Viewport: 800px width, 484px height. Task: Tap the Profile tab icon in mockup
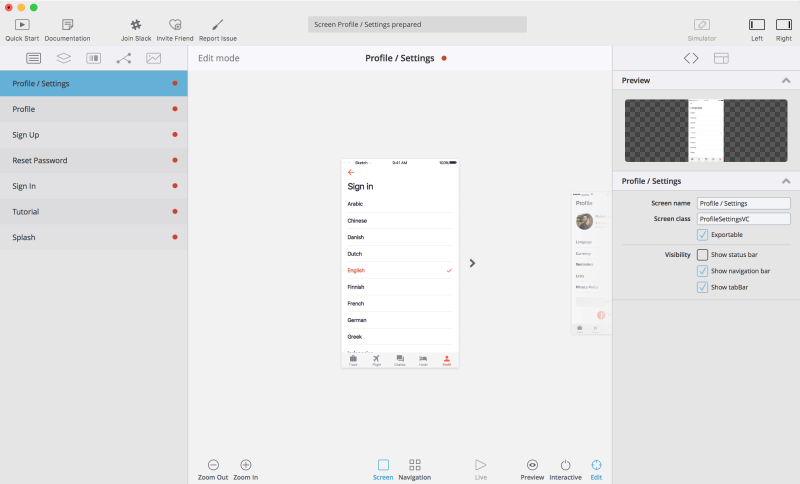coord(446,361)
